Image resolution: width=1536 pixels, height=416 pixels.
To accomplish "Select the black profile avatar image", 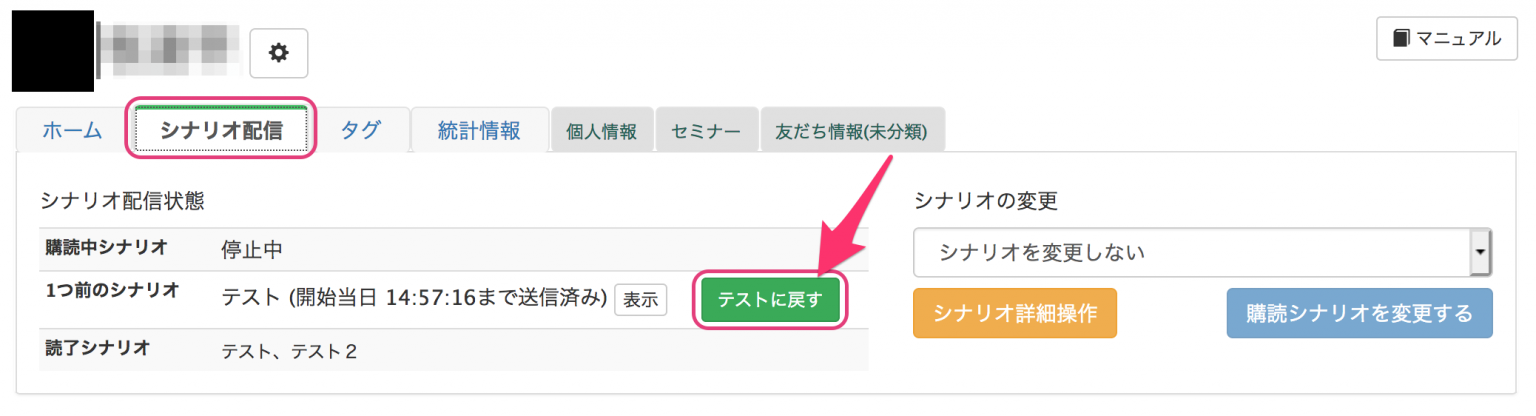I will point(52,51).
